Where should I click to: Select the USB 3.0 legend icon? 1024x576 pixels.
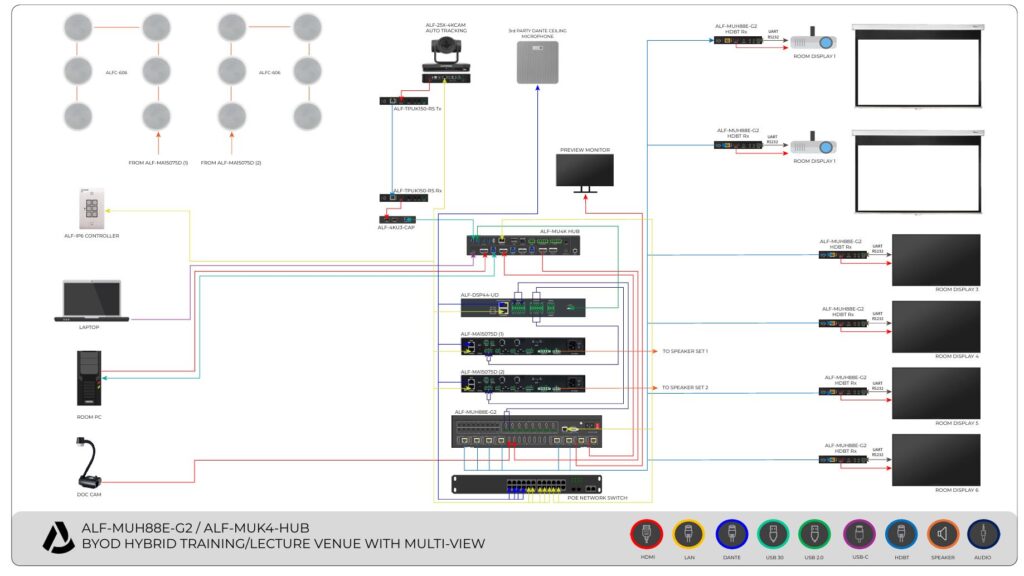click(x=773, y=534)
